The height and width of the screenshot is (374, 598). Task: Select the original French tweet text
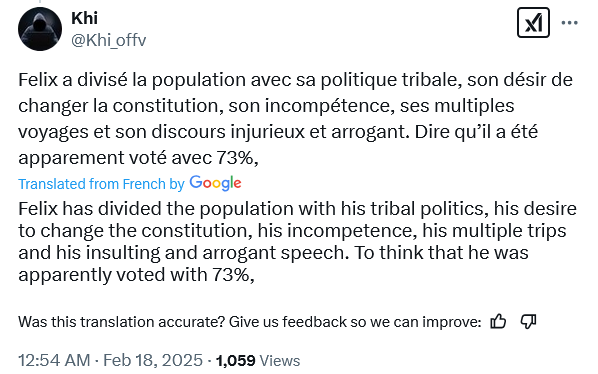[296, 119]
